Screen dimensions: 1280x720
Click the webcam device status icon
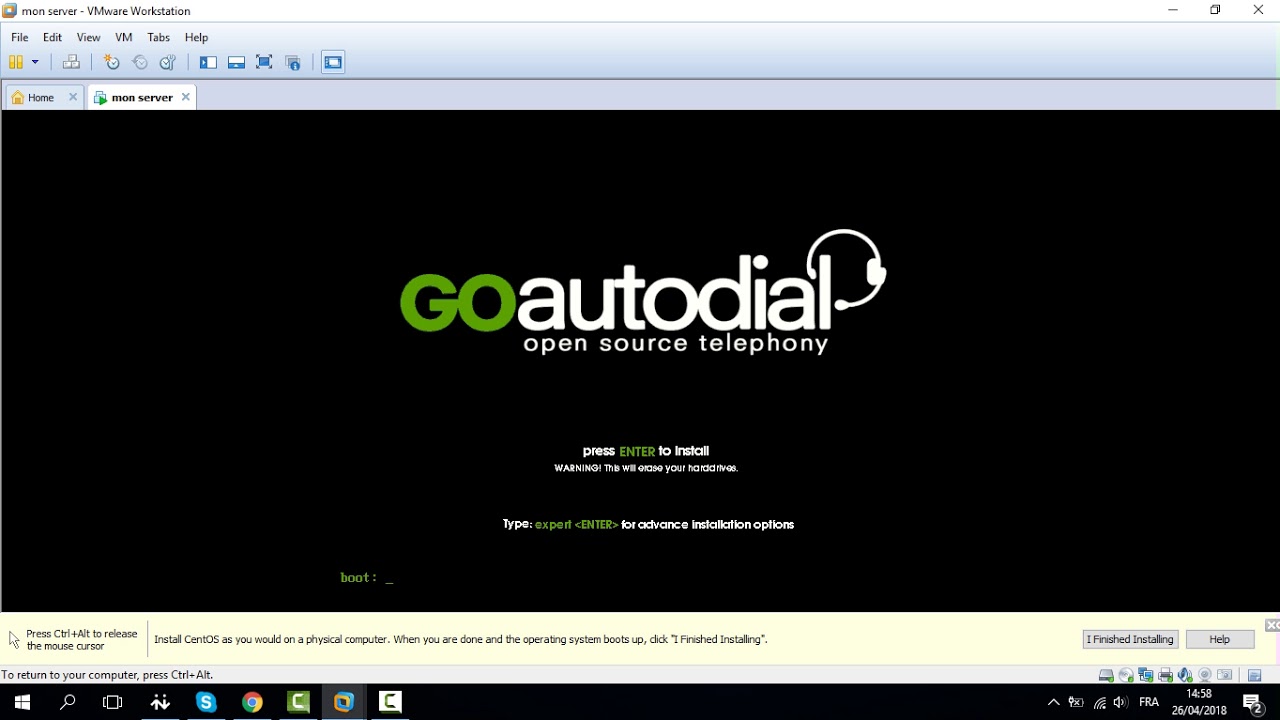click(x=1205, y=675)
